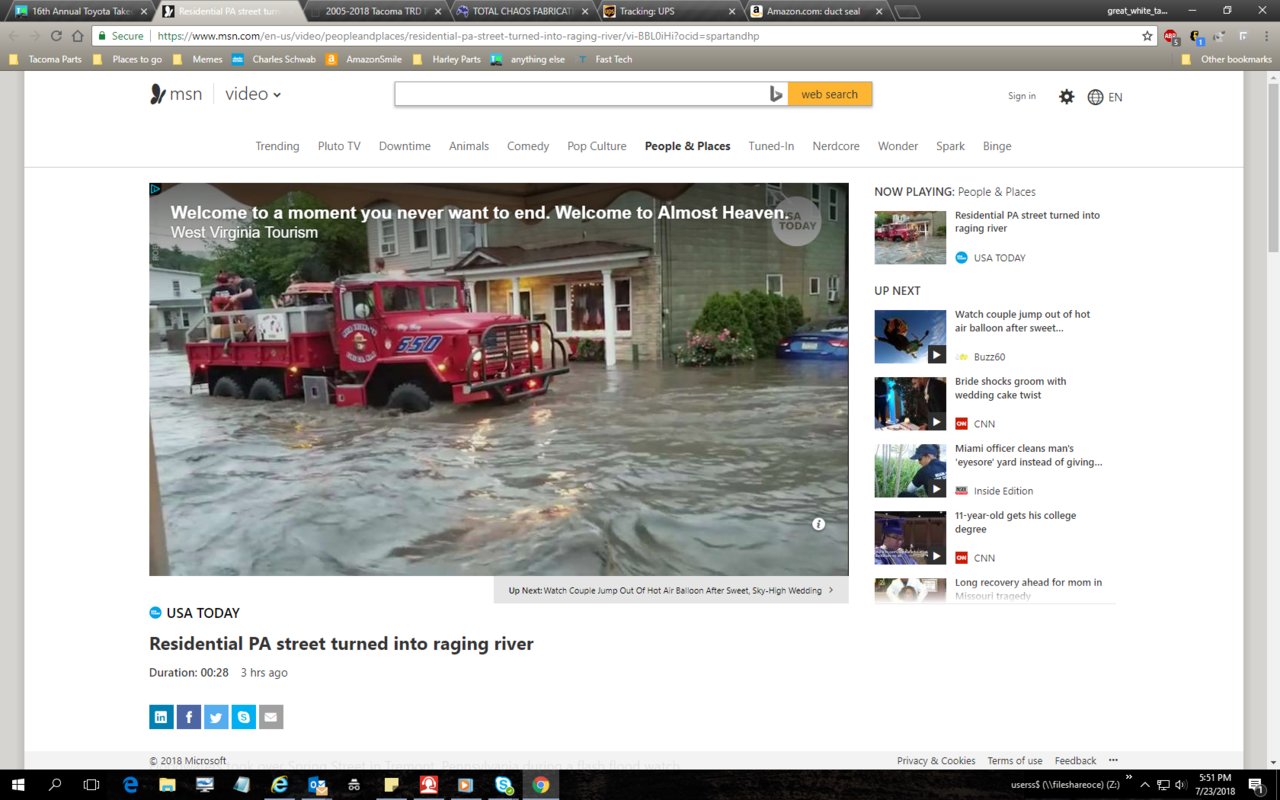Screen dimensions: 1280x800
Task: Open the language globe EN selector
Action: pos(1105,97)
